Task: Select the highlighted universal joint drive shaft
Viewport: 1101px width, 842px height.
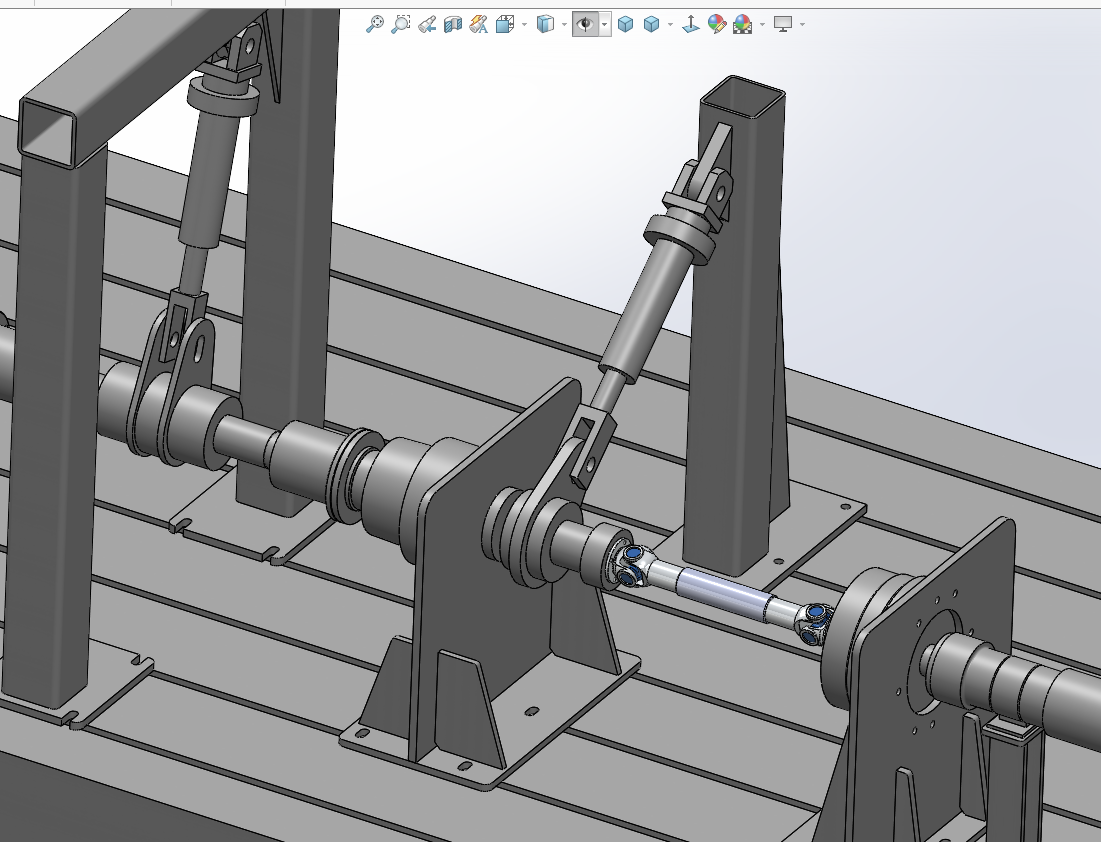Action: 723,593
